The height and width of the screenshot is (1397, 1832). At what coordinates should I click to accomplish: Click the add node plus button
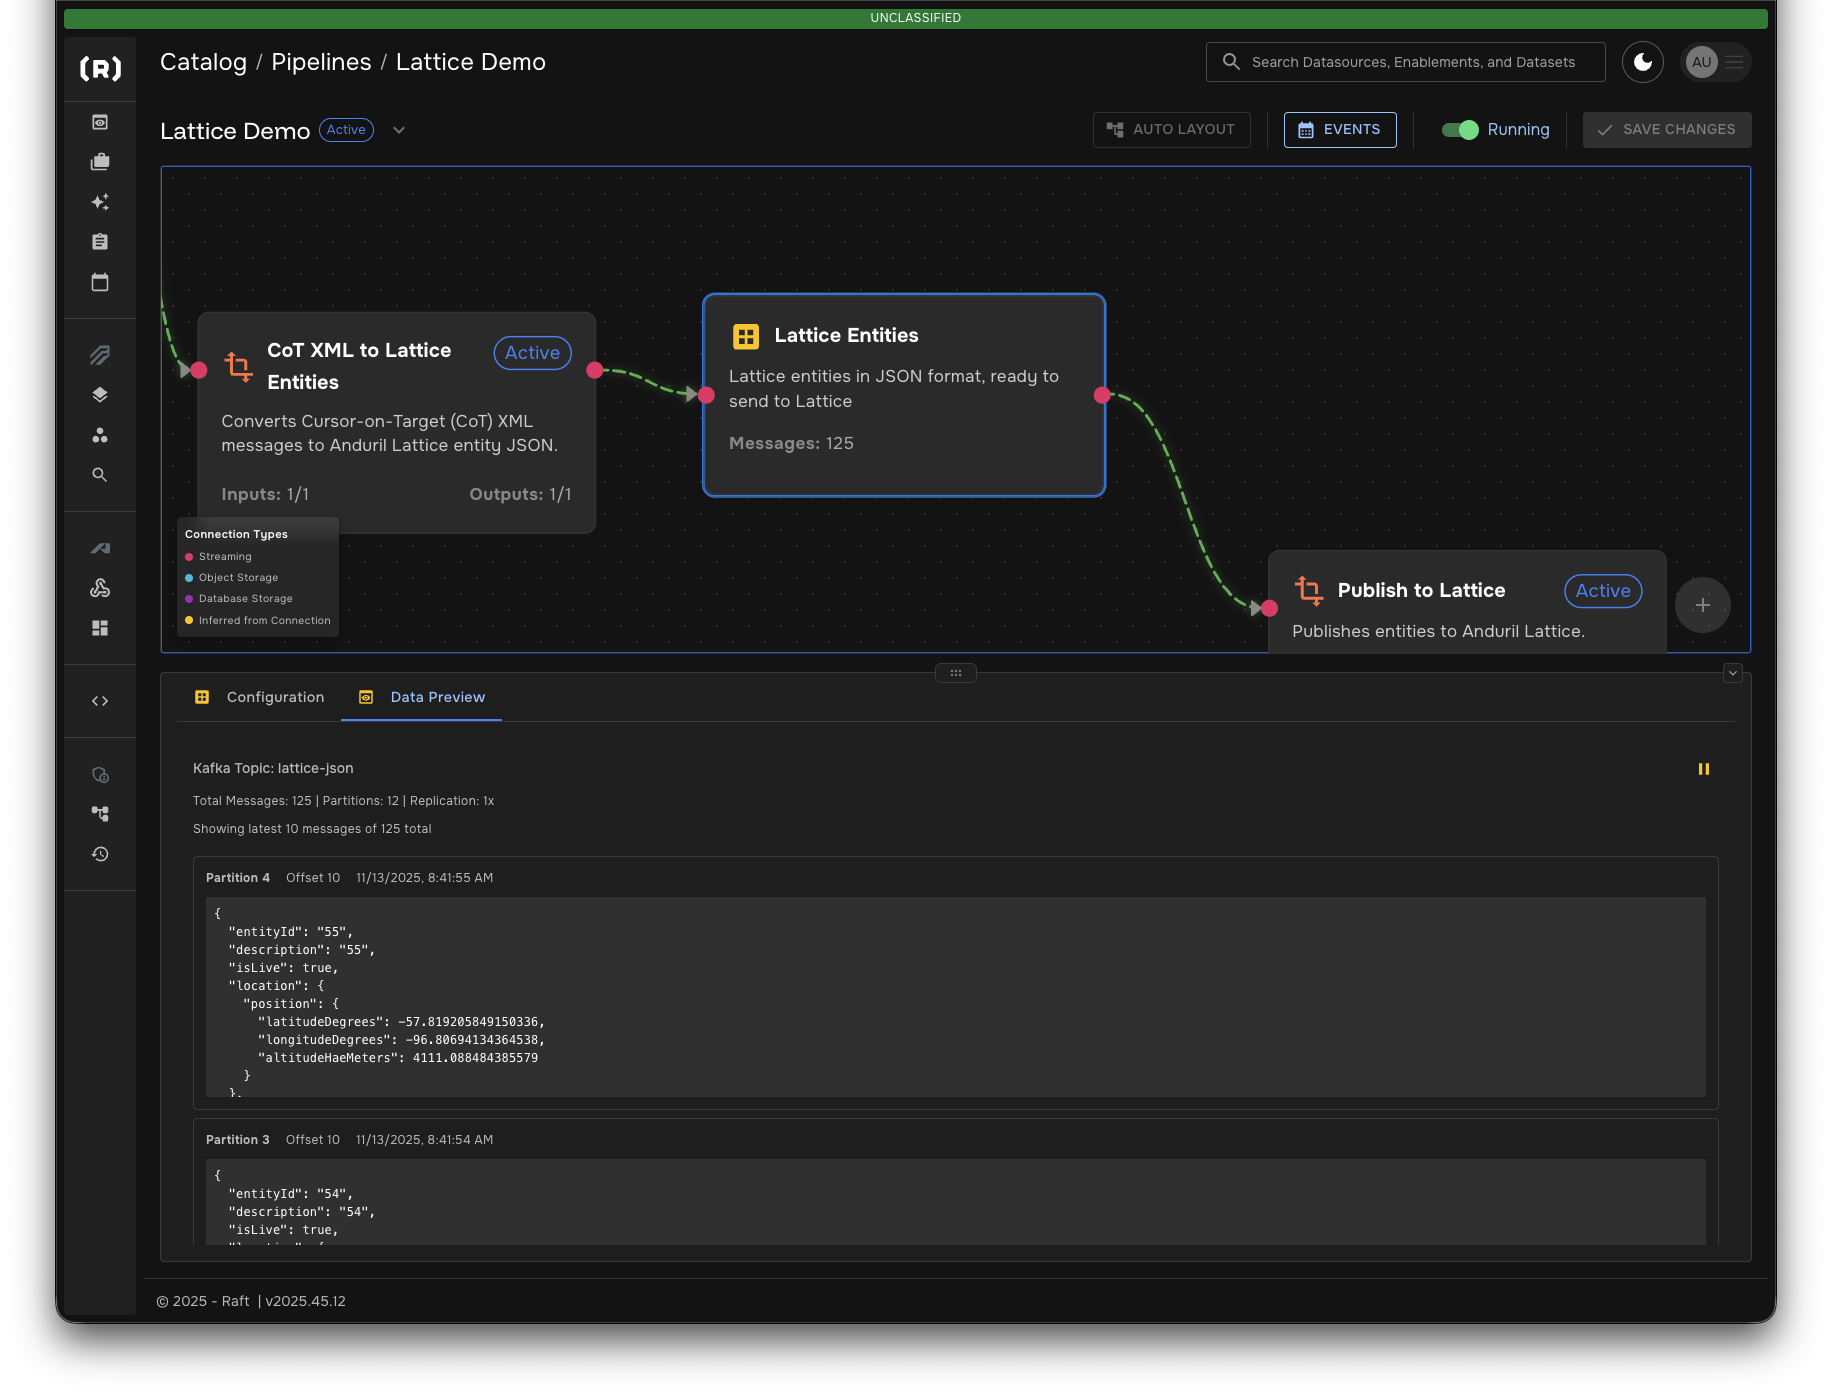[x=1703, y=605]
